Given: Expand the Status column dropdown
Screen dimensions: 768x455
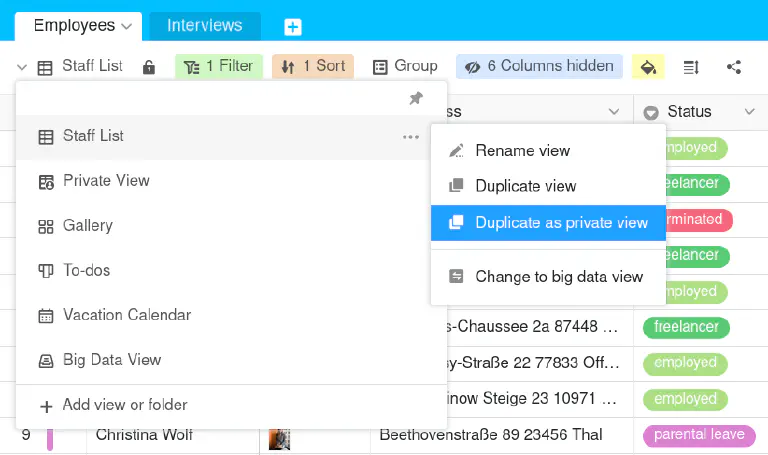Looking at the screenshot, I should [x=749, y=112].
